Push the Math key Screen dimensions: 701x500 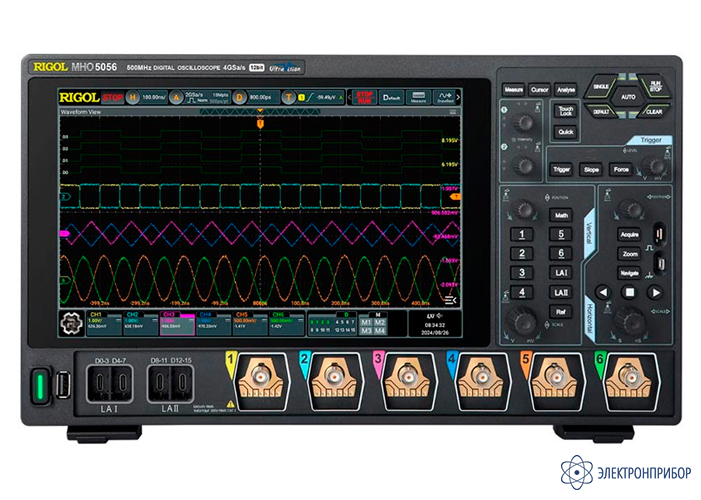561,215
